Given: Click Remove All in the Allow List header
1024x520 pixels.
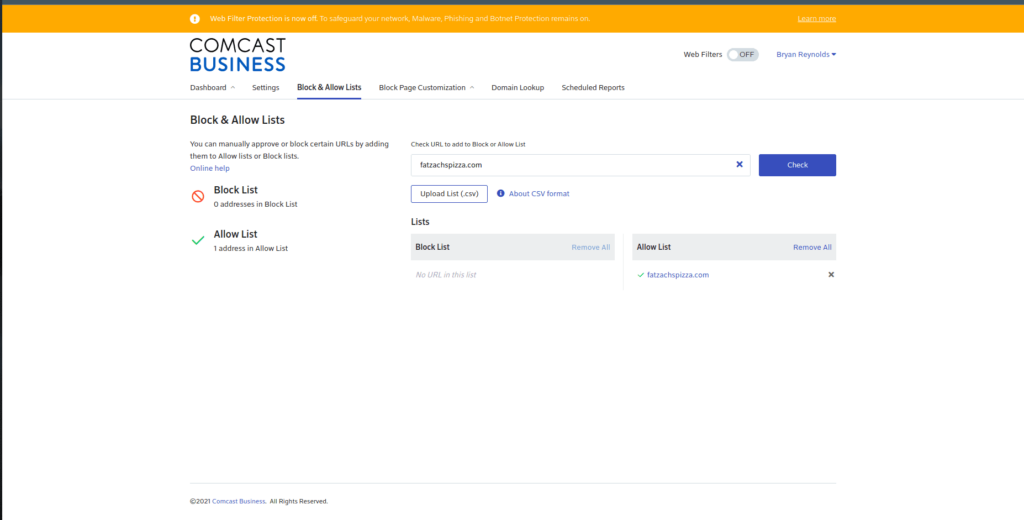Looking at the screenshot, I should point(812,247).
